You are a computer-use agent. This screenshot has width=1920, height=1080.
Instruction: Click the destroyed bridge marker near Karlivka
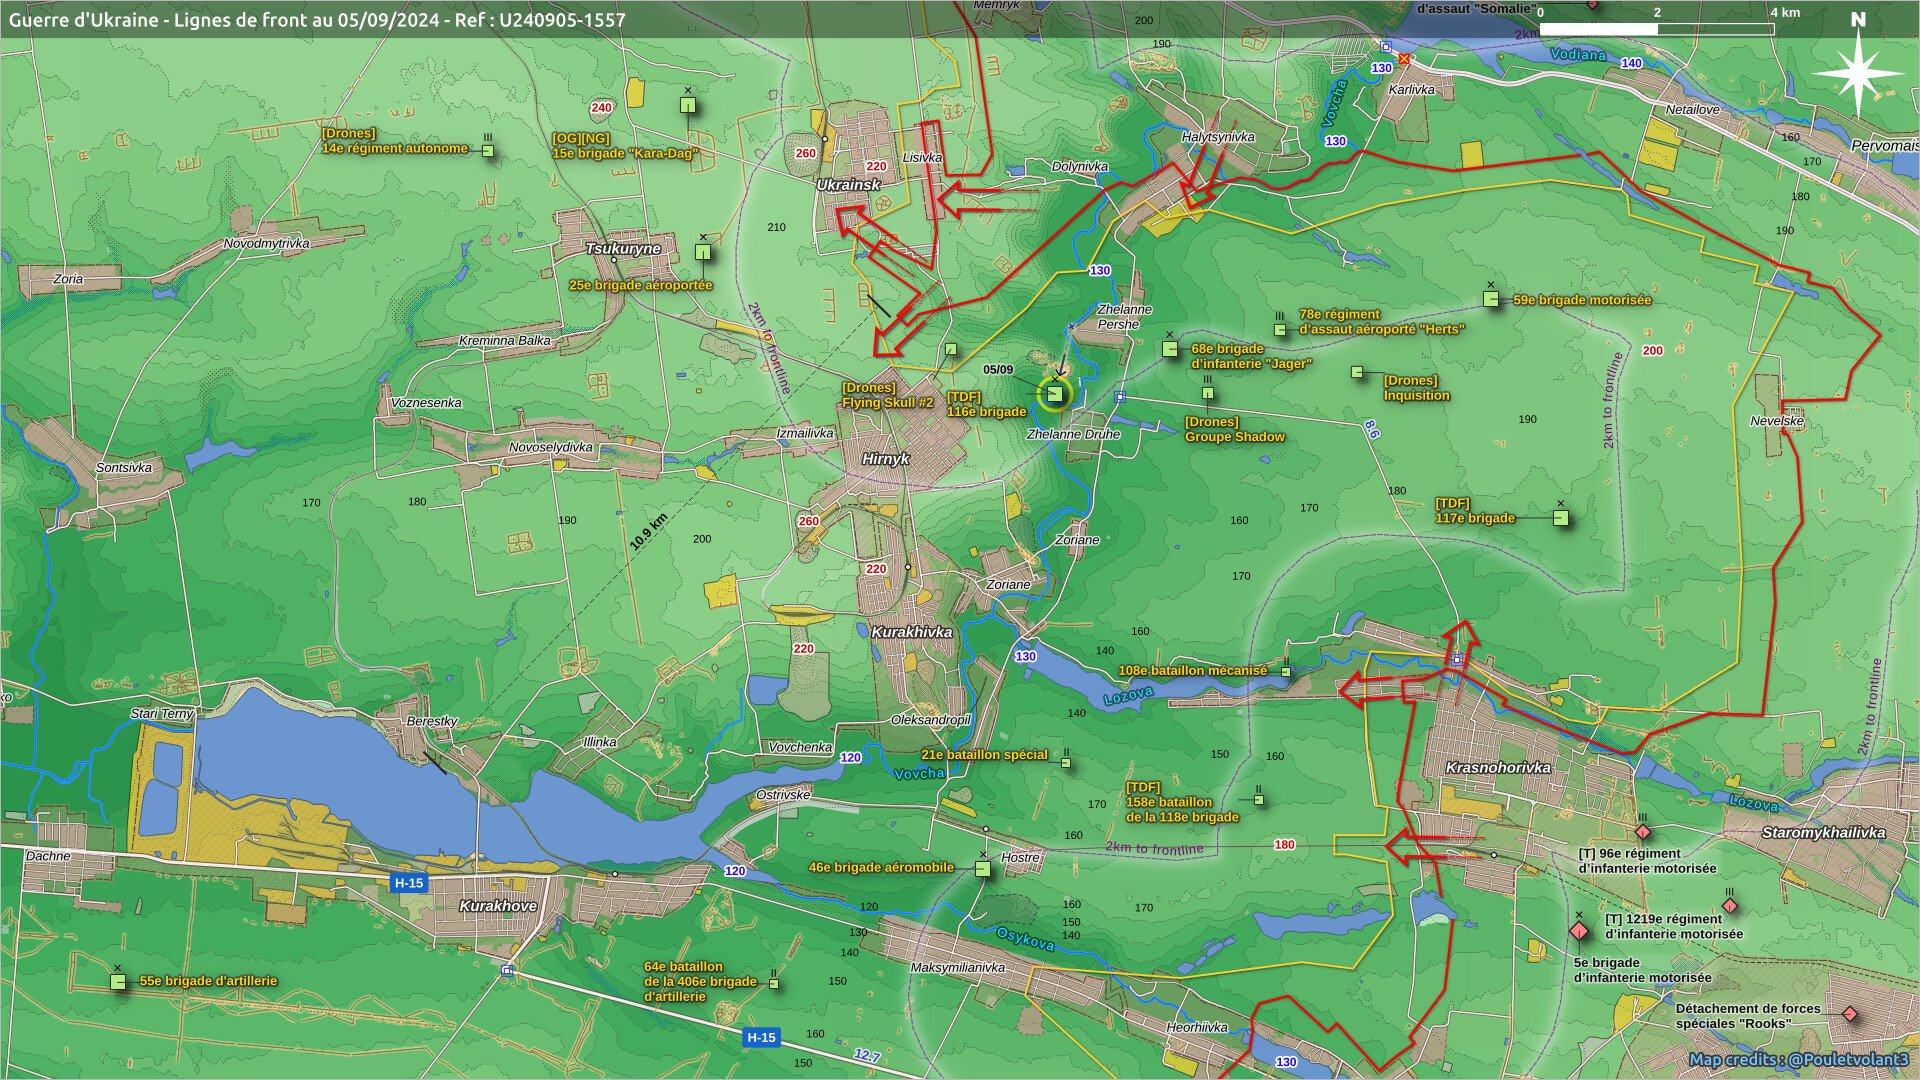(x=1404, y=59)
